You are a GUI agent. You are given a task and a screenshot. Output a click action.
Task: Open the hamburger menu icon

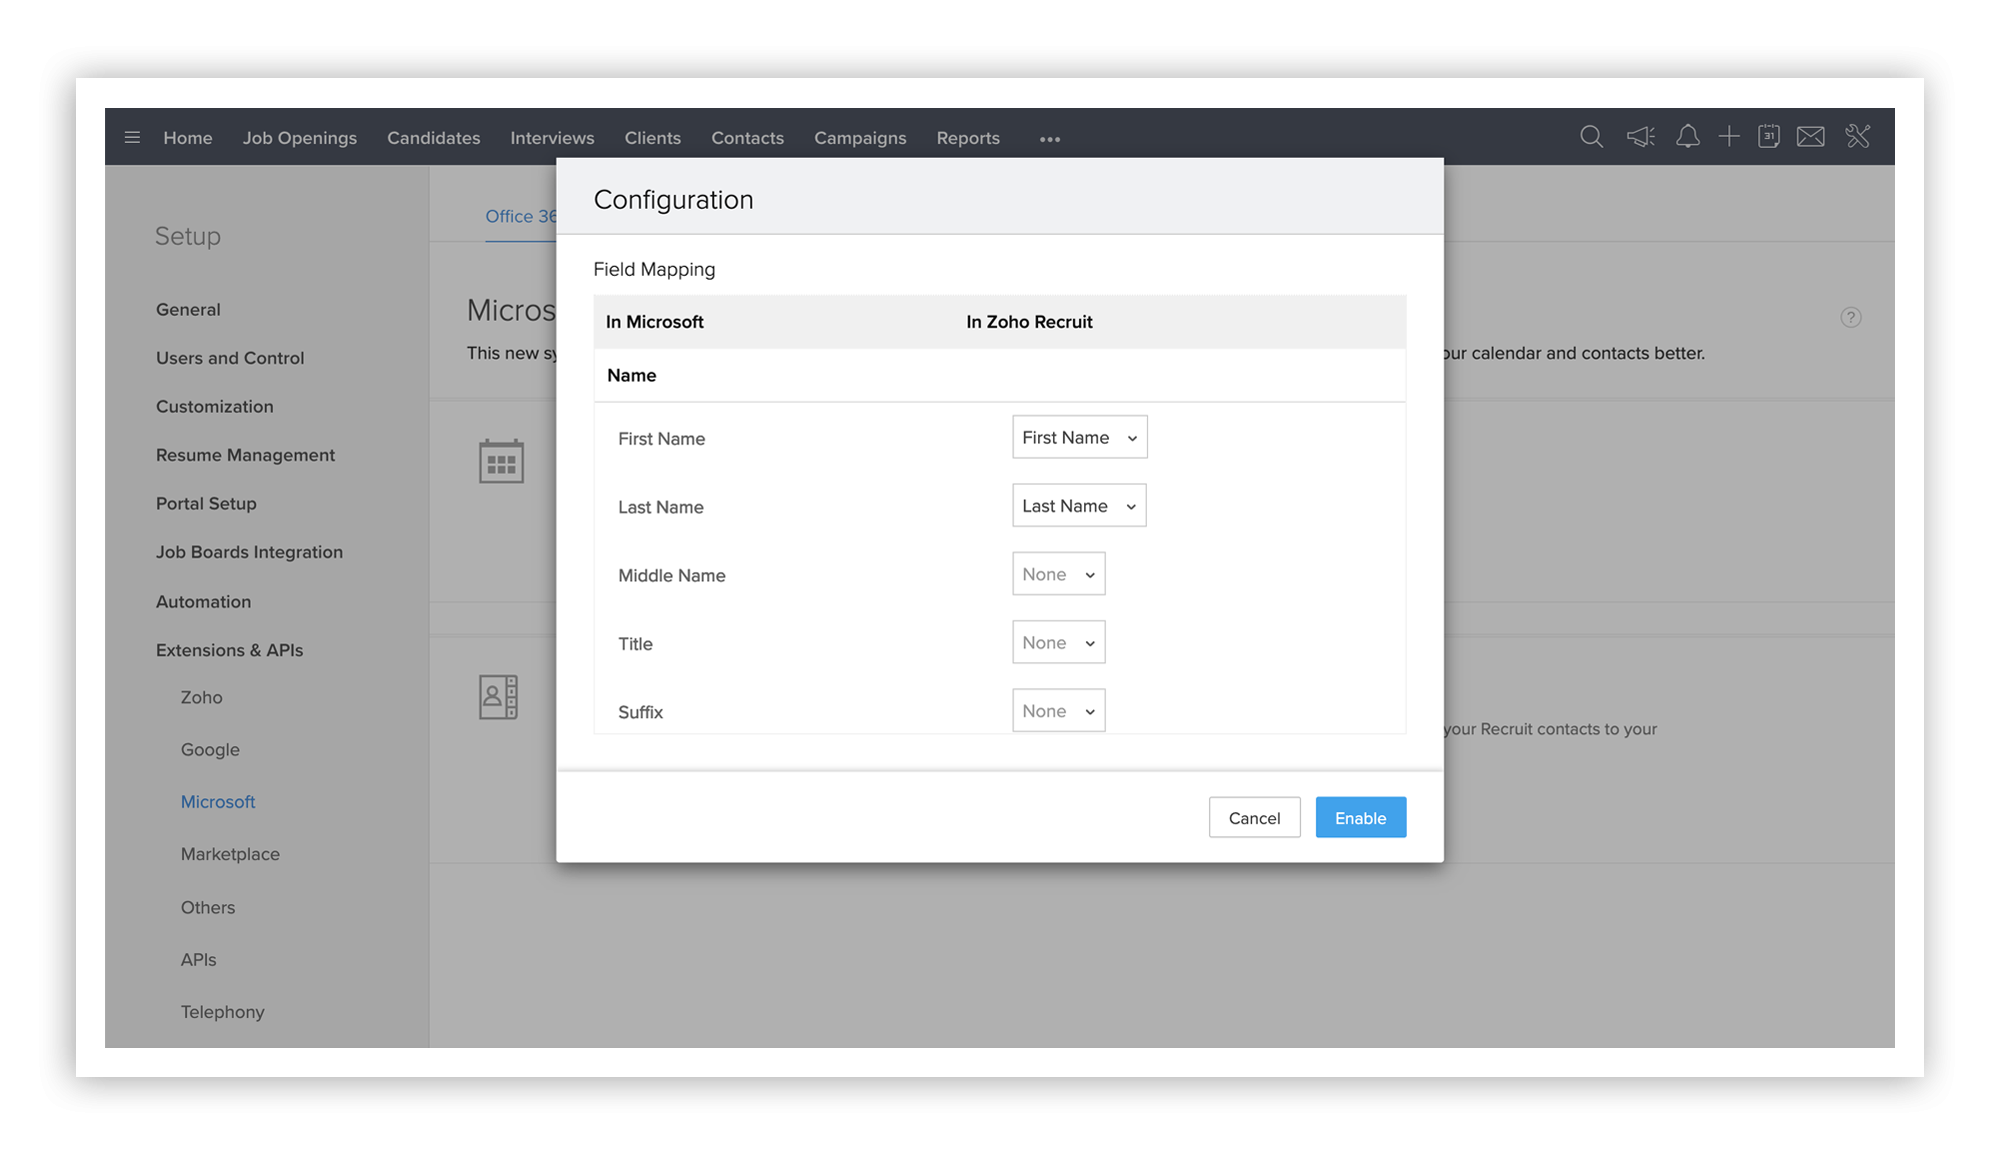[132, 137]
